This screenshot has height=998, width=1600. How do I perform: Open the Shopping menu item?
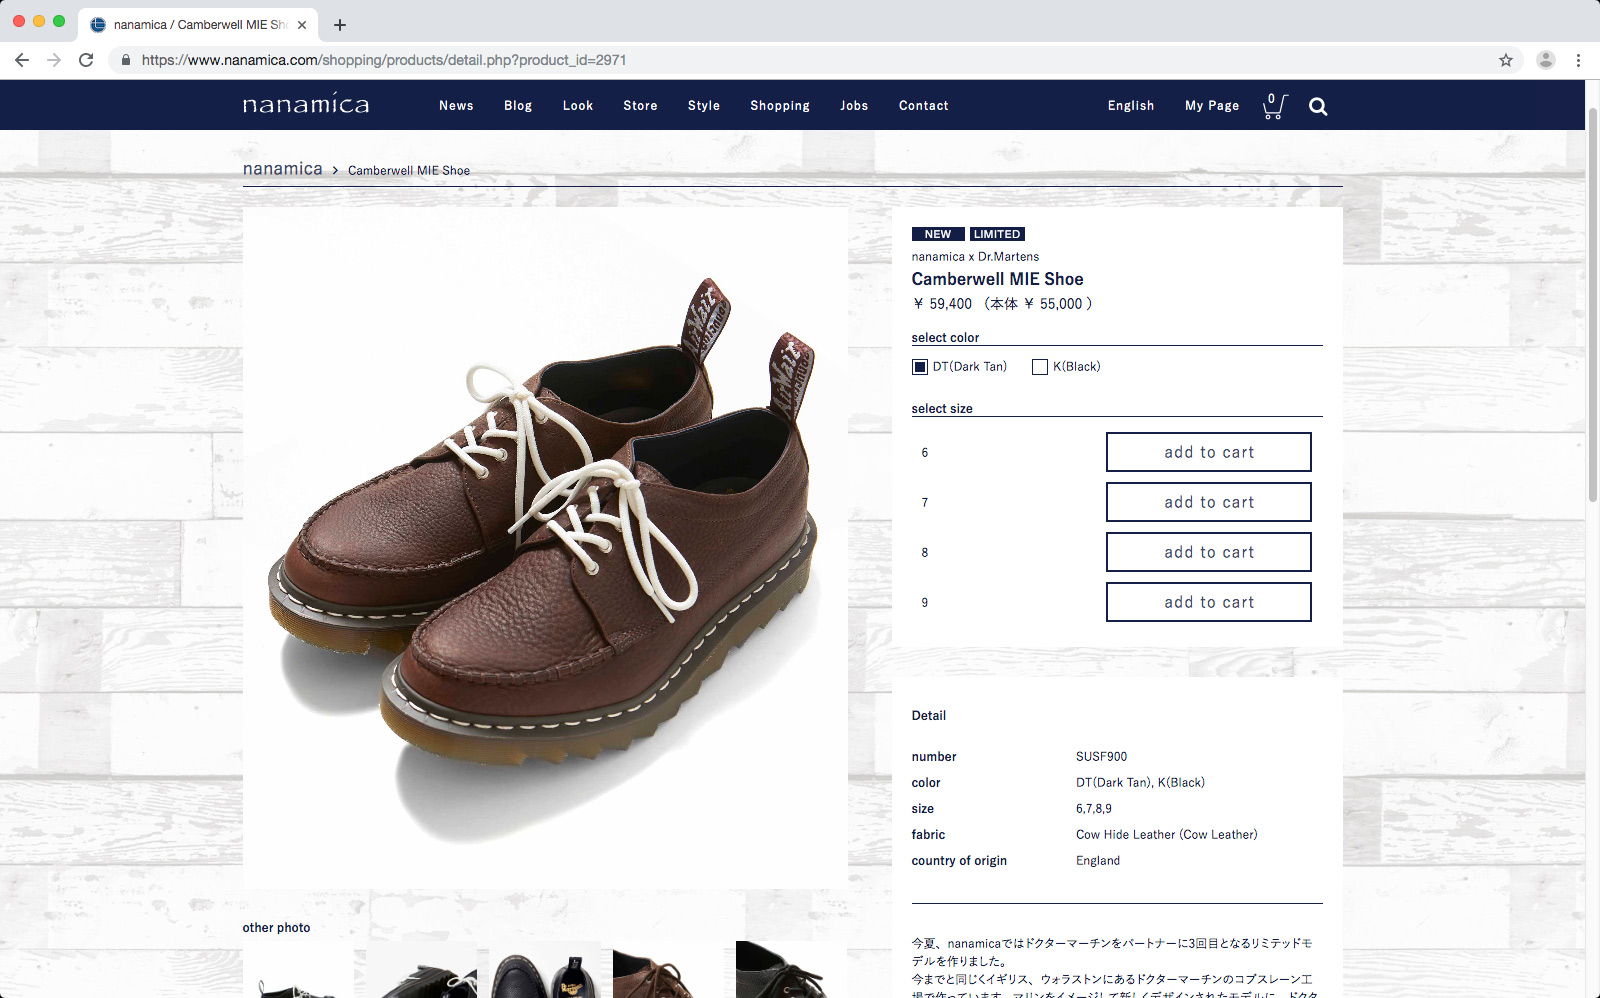tap(780, 106)
